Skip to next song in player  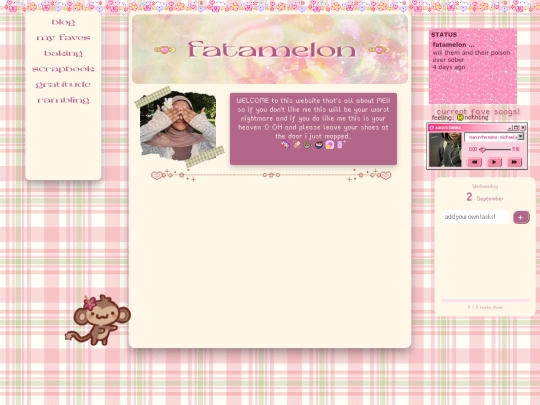click(x=514, y=162)
